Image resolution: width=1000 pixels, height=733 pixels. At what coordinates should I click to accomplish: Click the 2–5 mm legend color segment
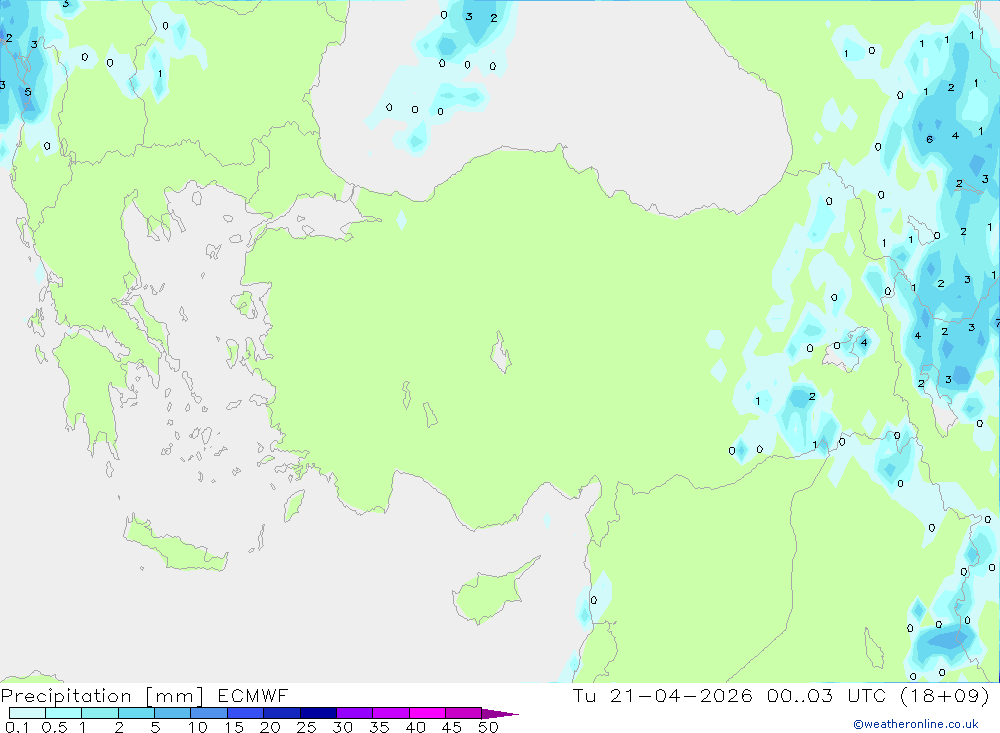(136, 713)
